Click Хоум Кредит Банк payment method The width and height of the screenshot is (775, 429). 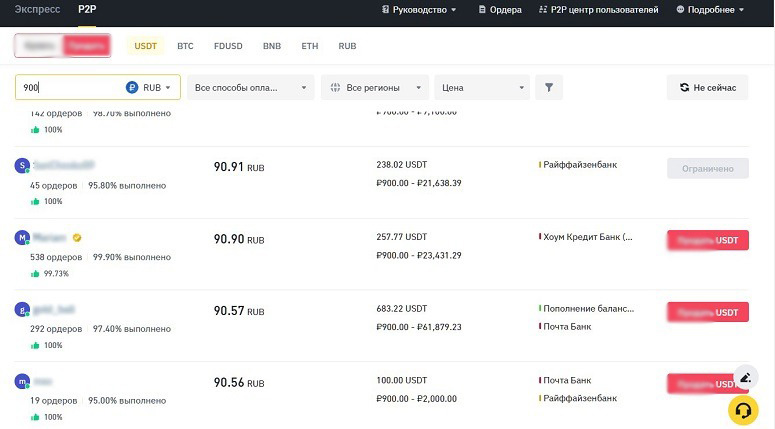(586, 237)
